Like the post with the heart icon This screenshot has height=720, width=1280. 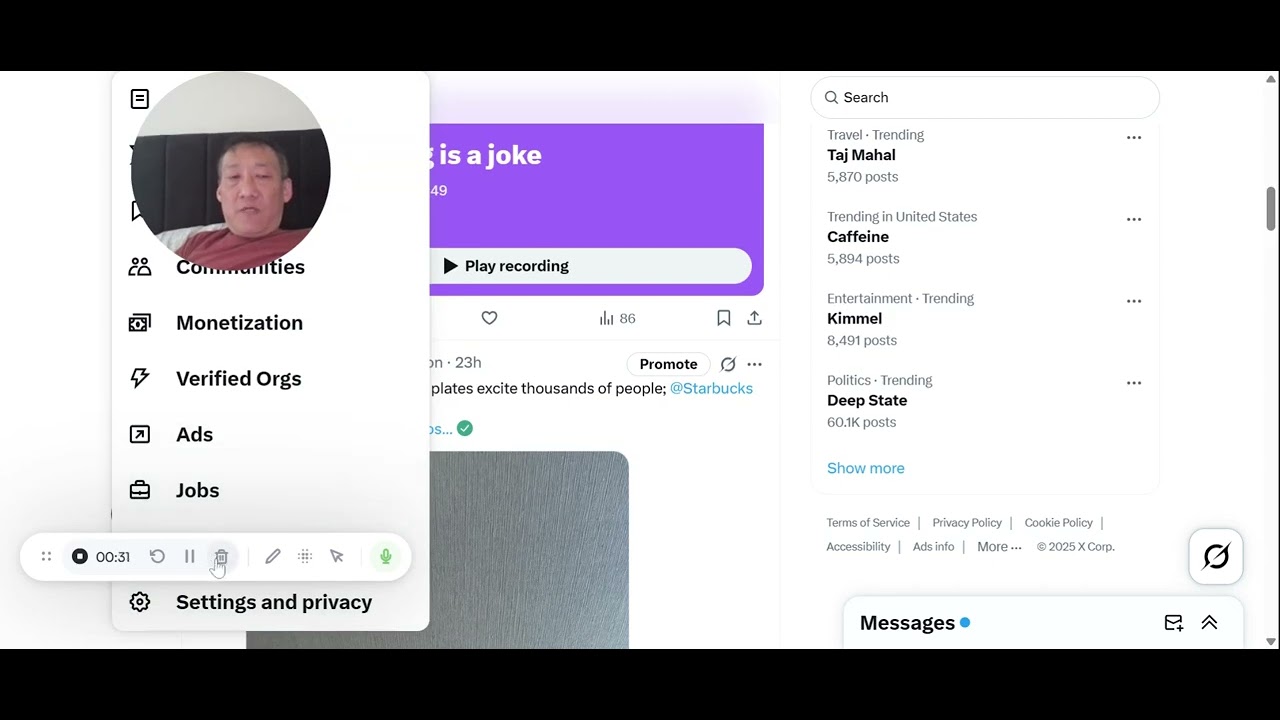489,318
